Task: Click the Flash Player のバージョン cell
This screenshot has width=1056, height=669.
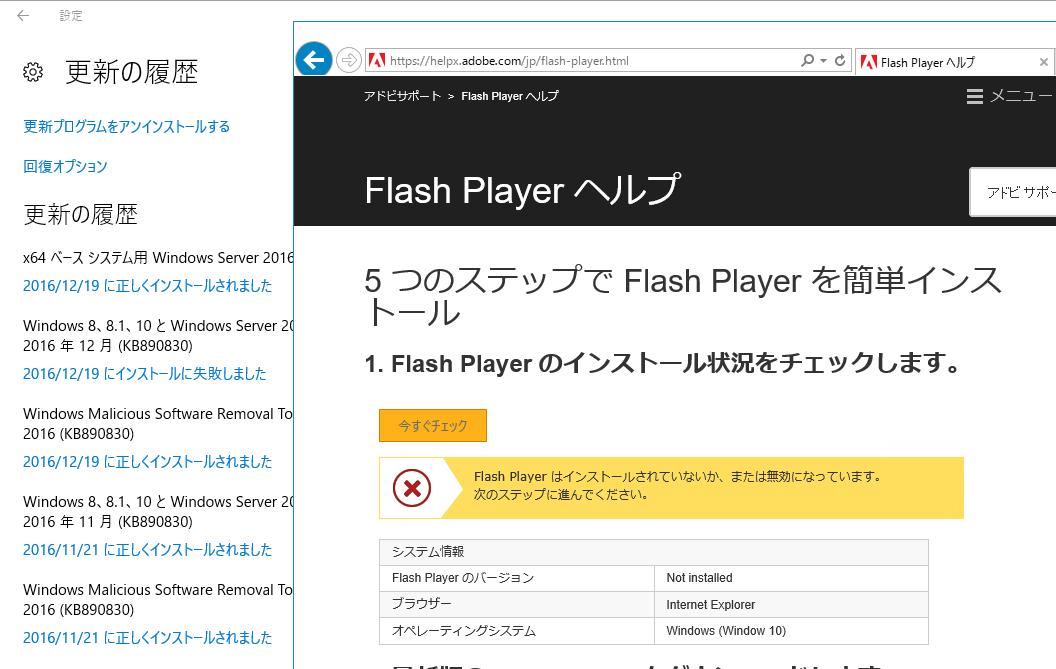Action: tap(517, 578)
